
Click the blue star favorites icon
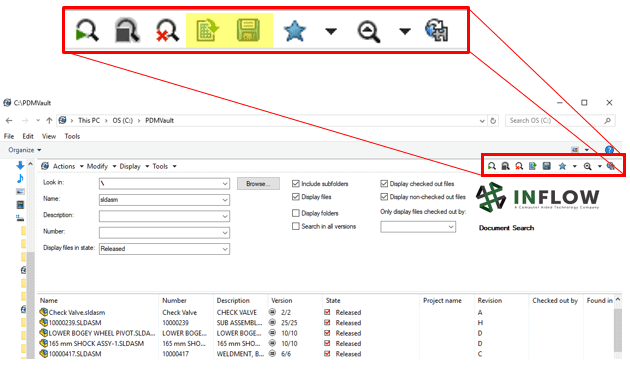562,166
